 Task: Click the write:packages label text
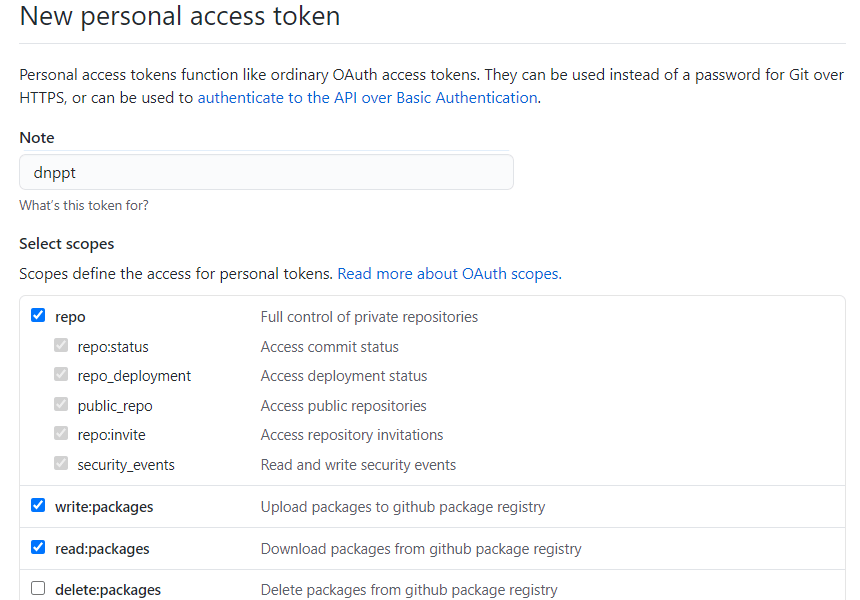[104, 507]
